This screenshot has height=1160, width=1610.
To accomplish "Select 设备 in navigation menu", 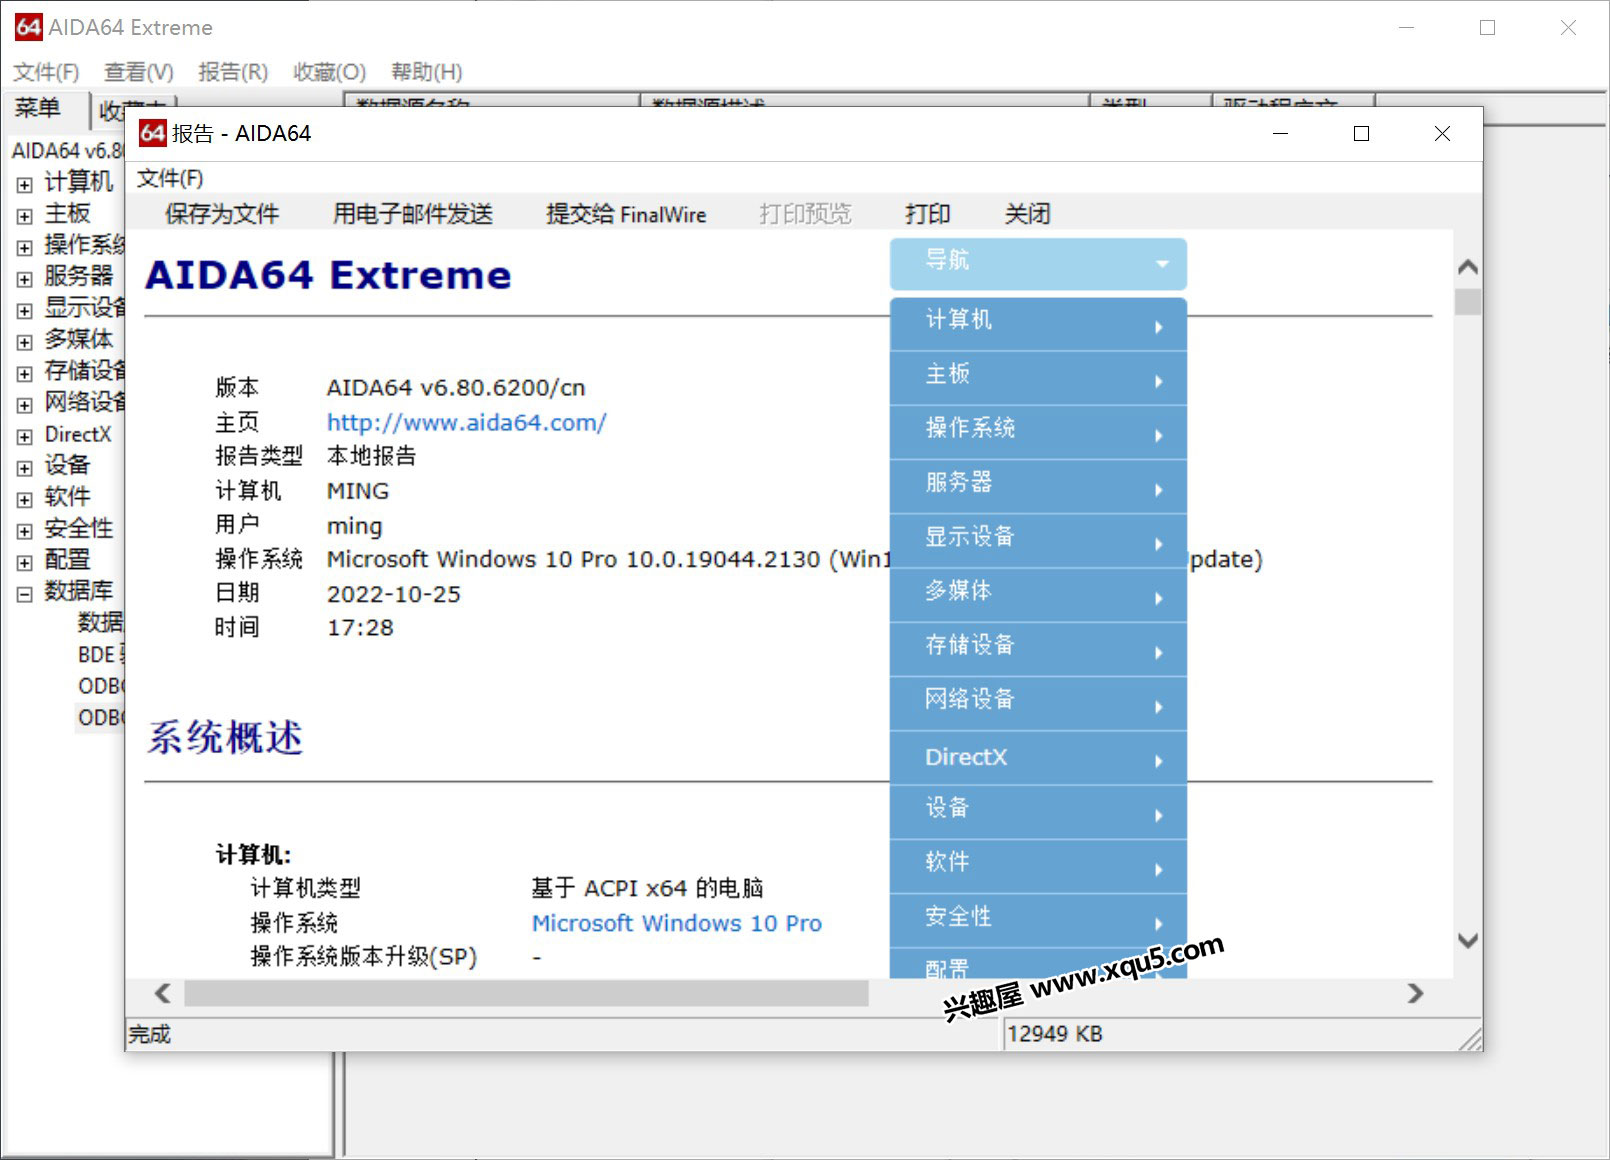I will pyautogui.click(x=1038, y=811).
